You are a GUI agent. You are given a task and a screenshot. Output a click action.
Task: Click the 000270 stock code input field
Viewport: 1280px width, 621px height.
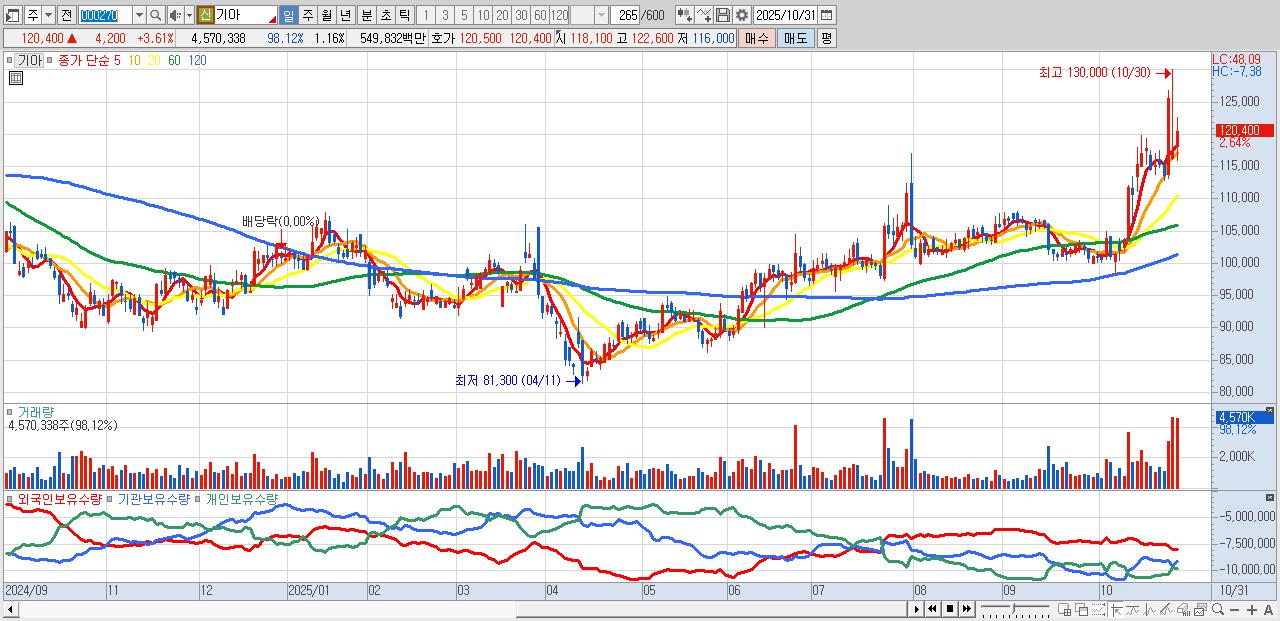coord(104,15)
